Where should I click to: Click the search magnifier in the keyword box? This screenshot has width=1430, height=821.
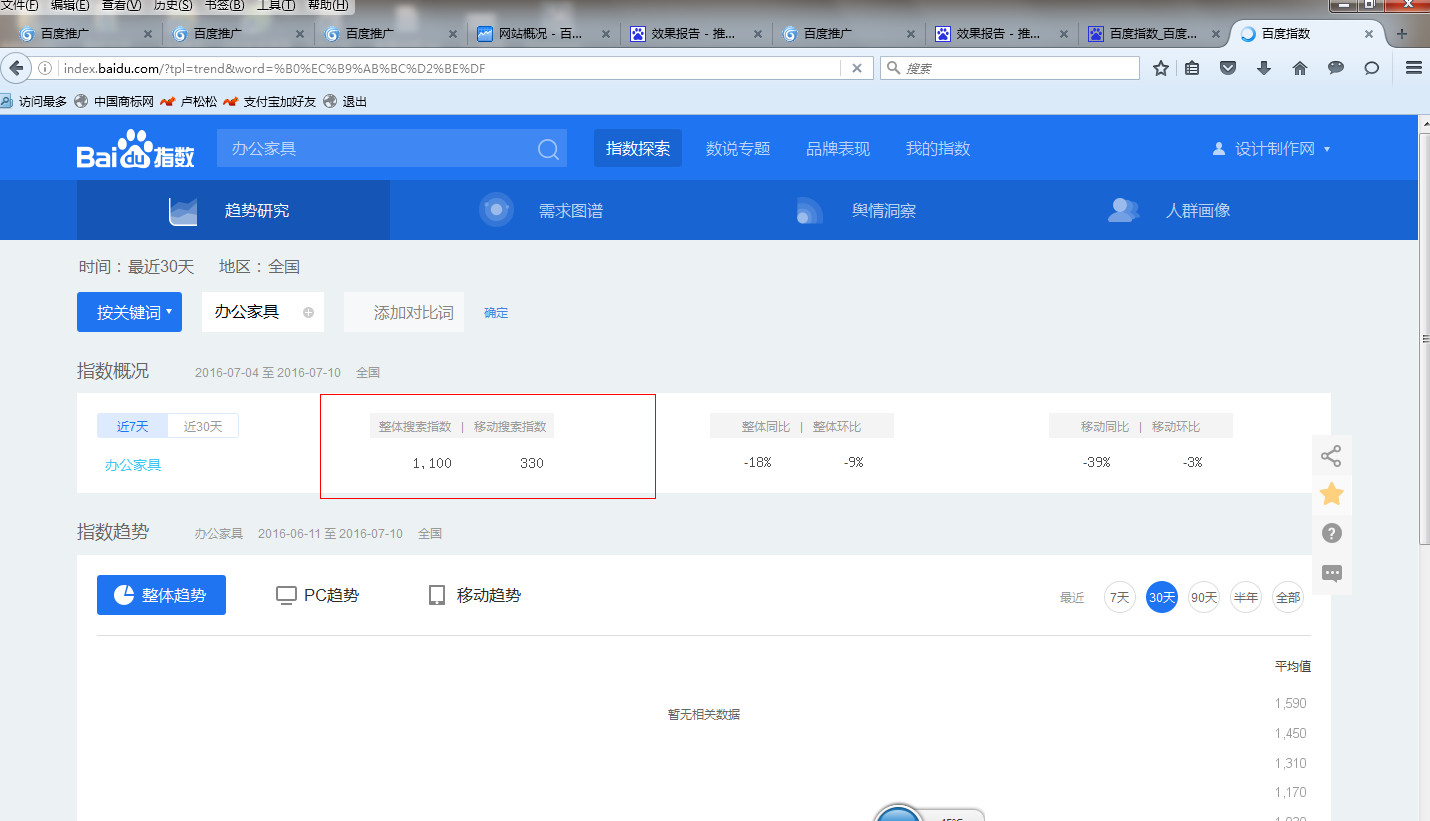(x=547, y=148)
